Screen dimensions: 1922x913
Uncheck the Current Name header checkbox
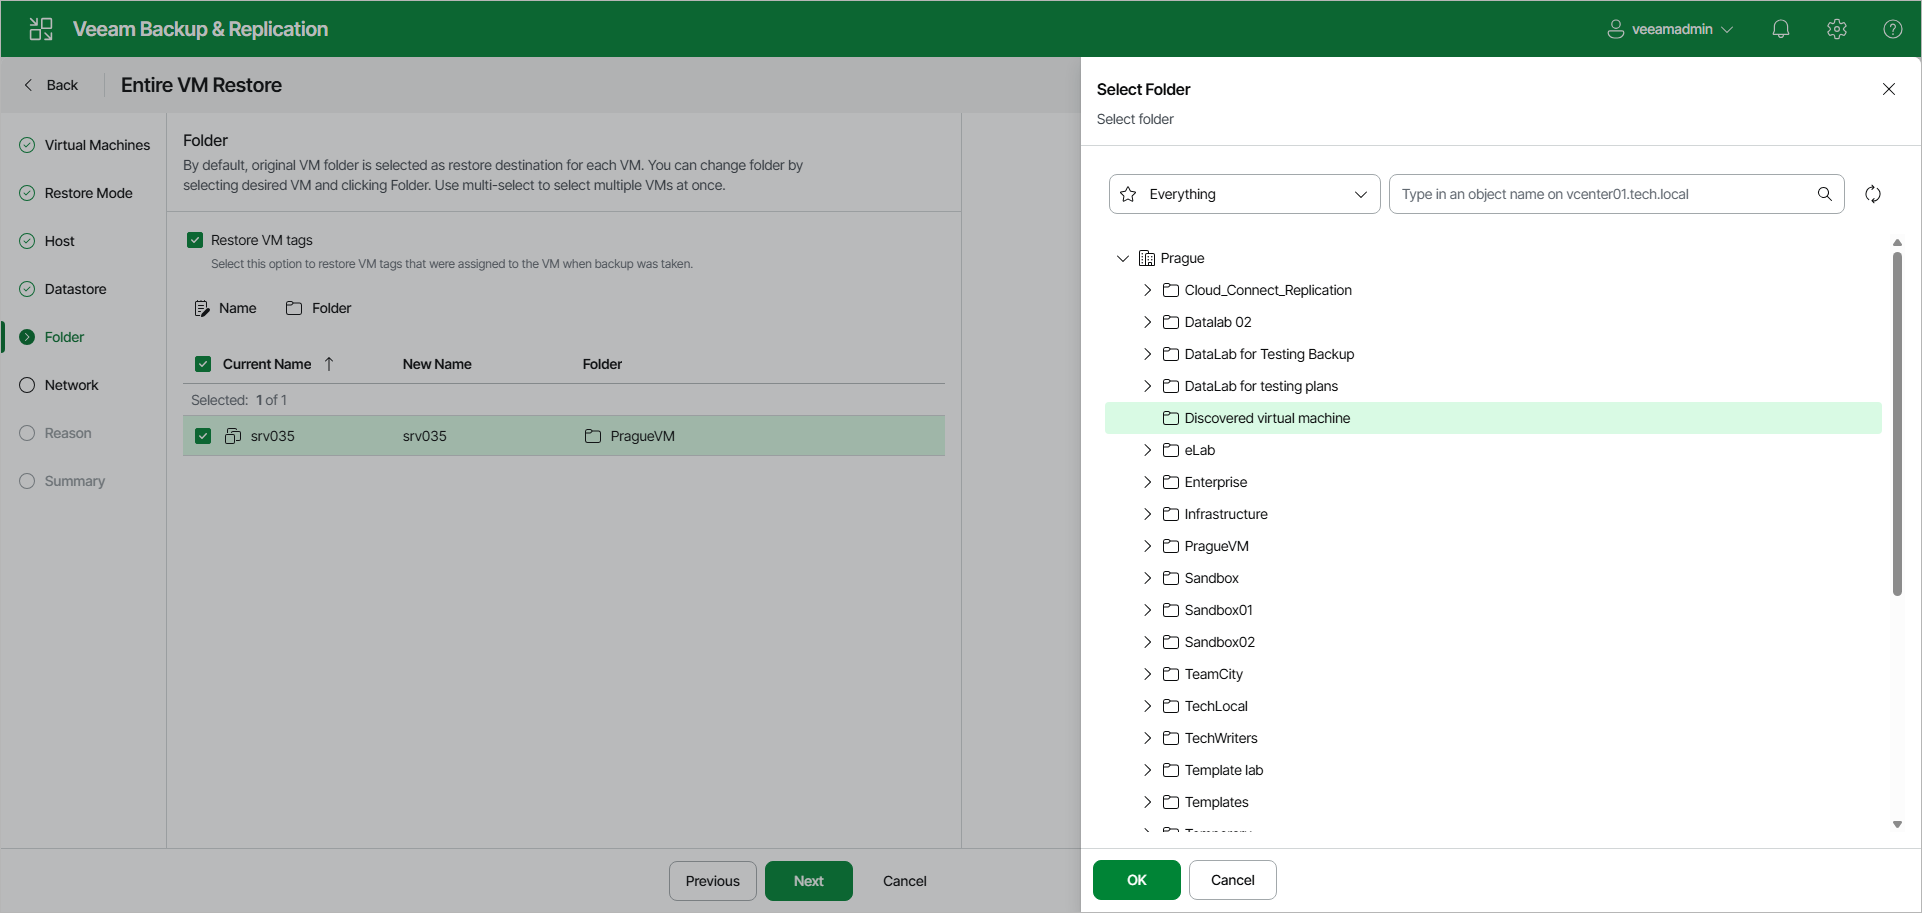coord(203,363)
